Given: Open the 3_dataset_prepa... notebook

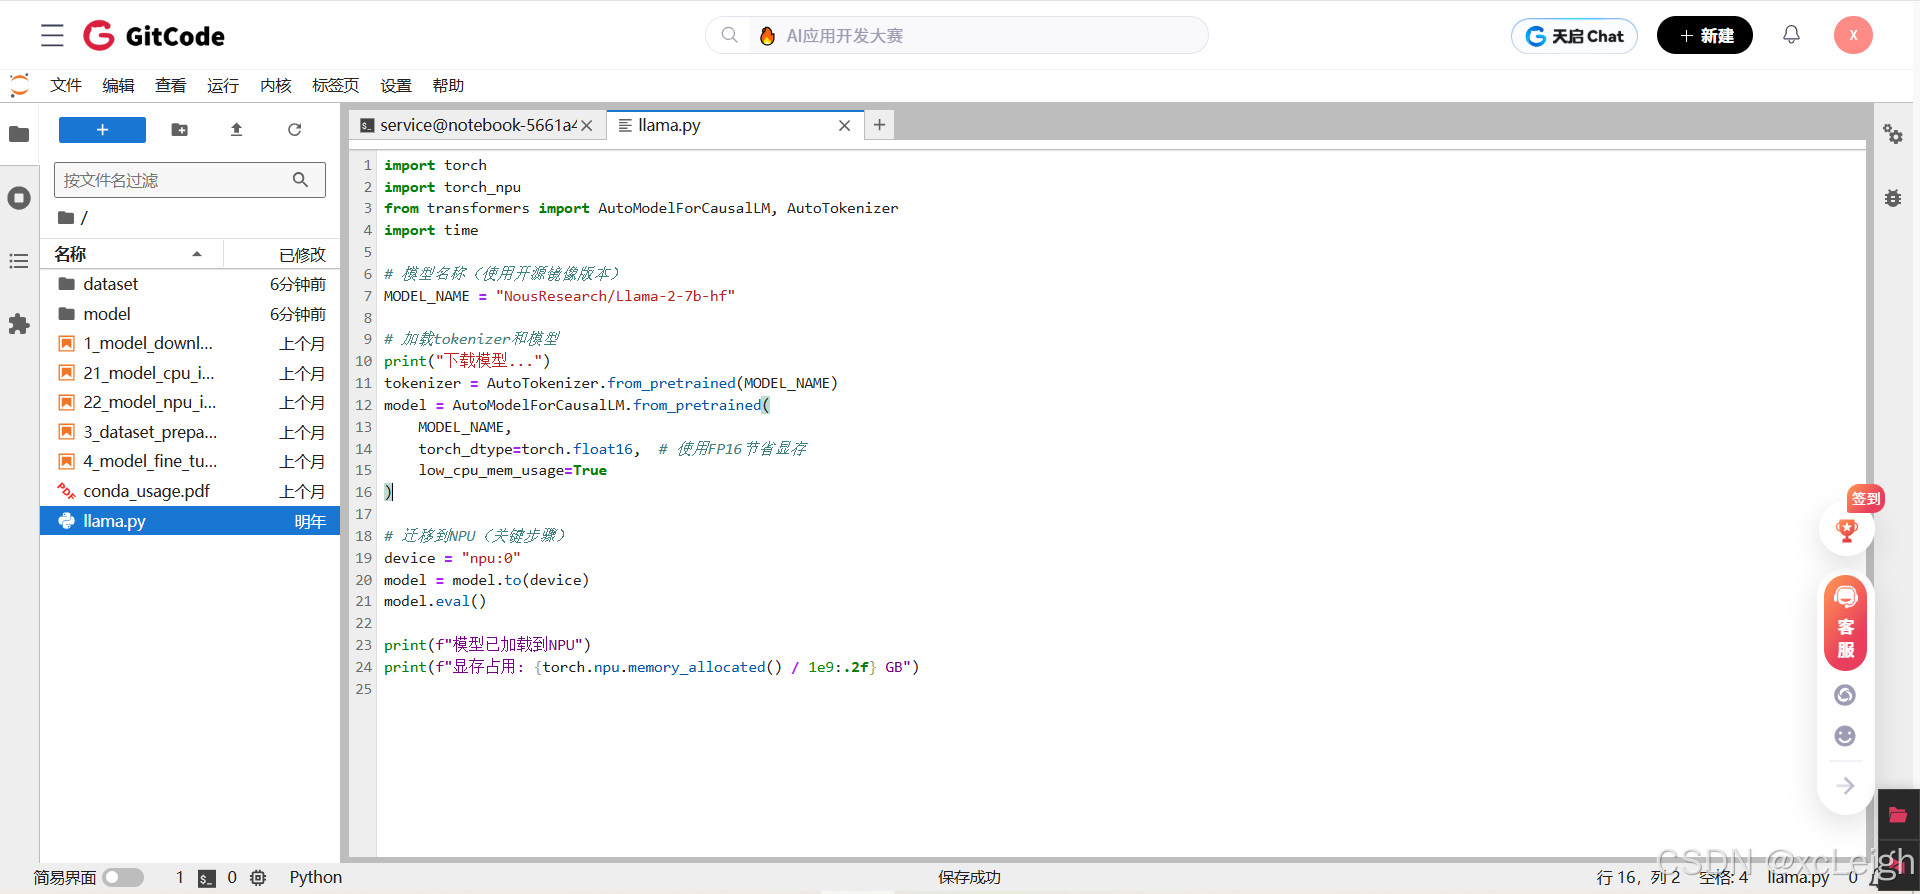Looking at the screenshot, I should point(190,432).
